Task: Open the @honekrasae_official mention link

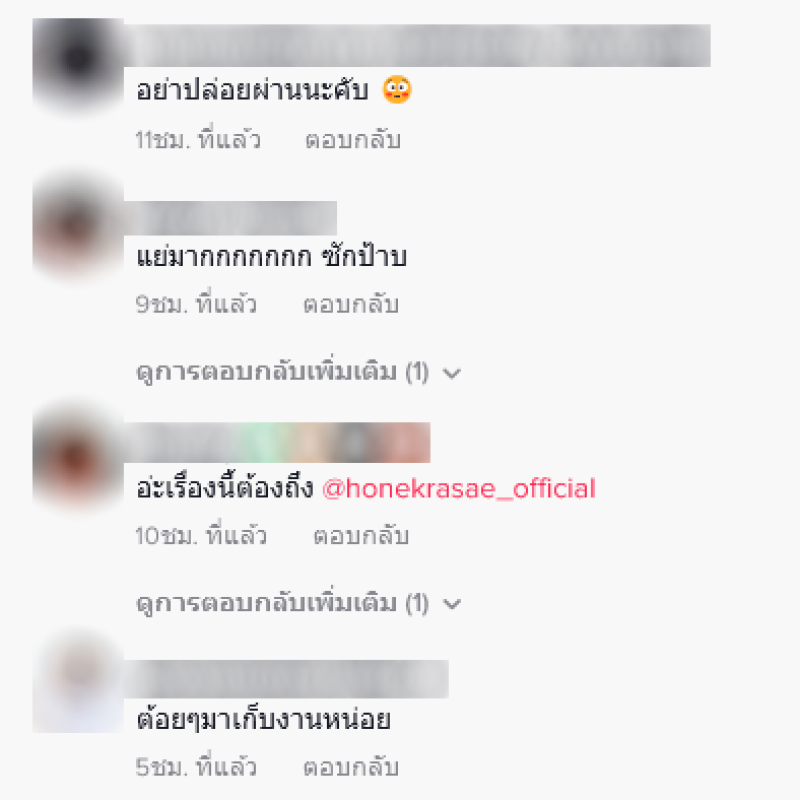Action: 459,488
